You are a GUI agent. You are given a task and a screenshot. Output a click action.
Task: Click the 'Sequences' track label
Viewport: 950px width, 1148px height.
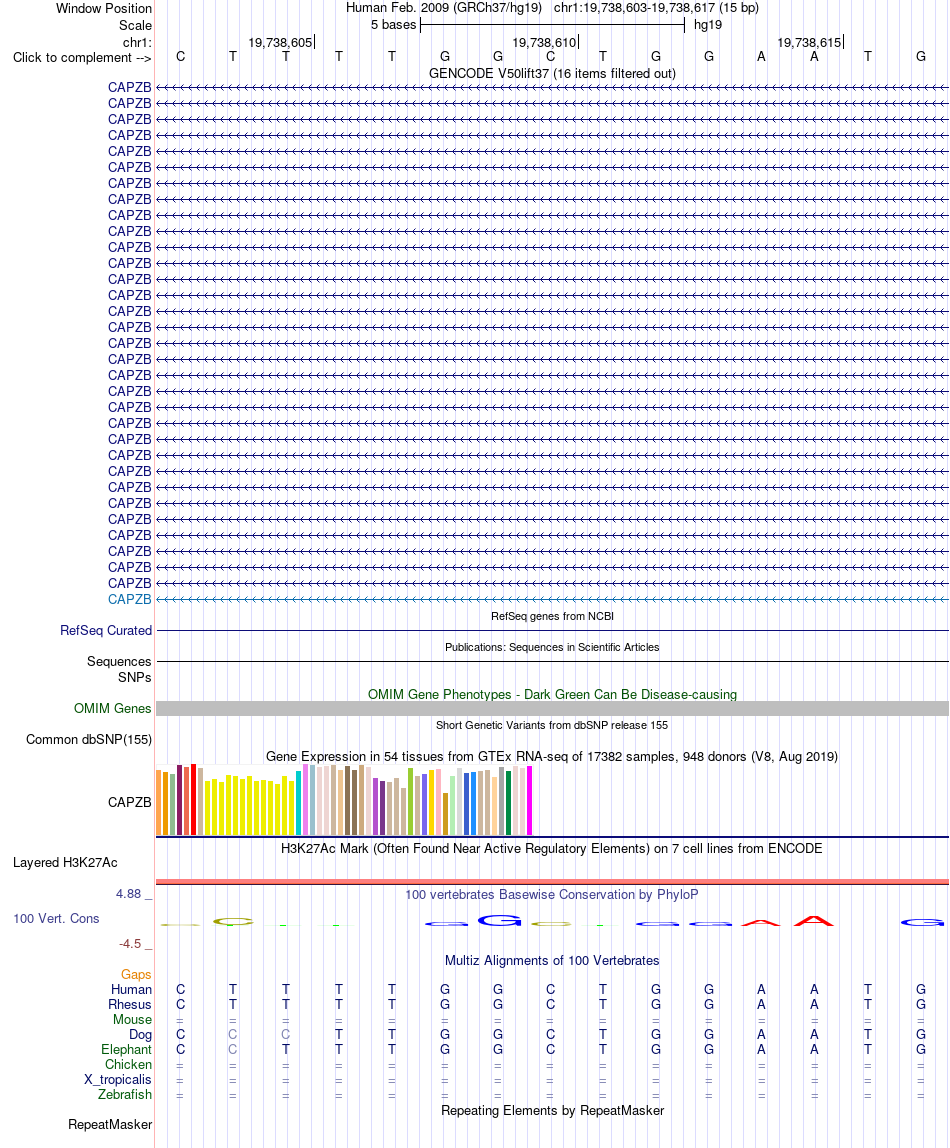[x=119, y=661]
